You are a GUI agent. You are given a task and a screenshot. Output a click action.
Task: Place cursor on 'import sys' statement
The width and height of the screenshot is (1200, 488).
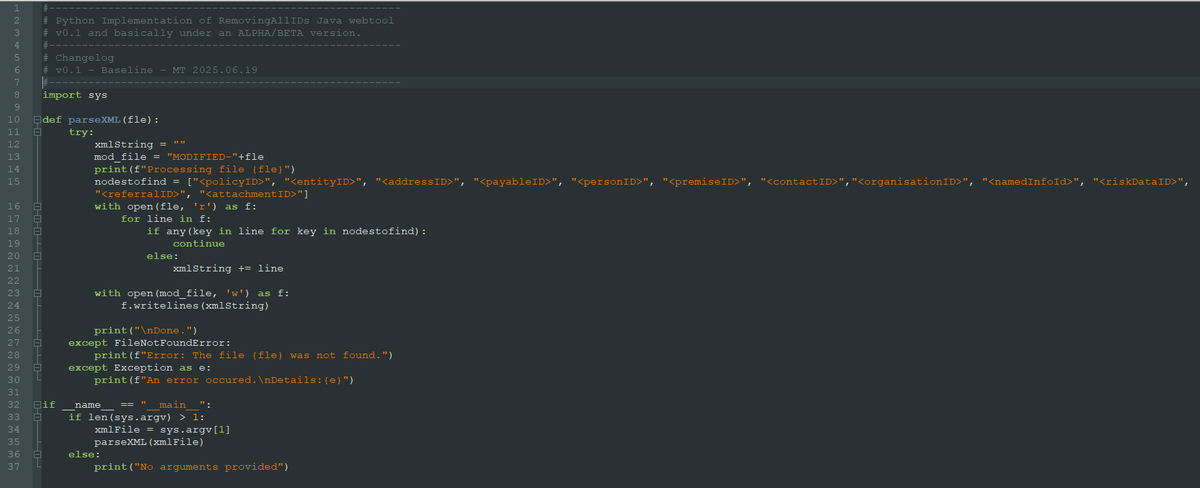(x=75, y=95)
